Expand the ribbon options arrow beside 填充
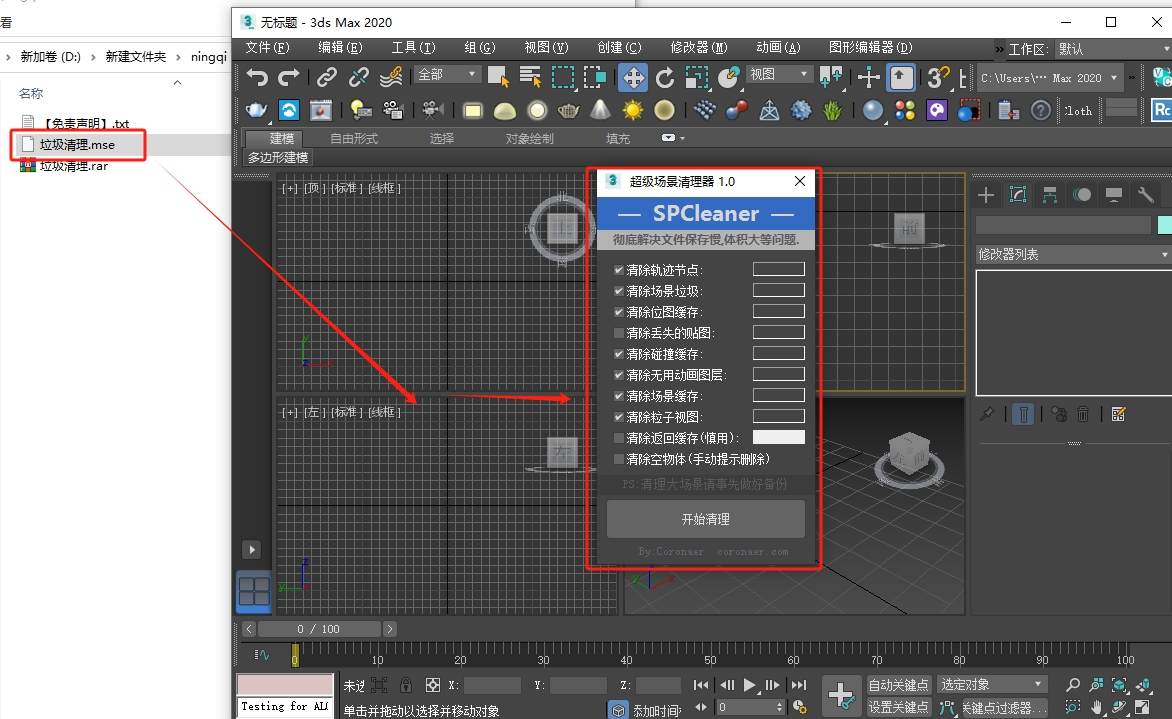 click(673, 138)
